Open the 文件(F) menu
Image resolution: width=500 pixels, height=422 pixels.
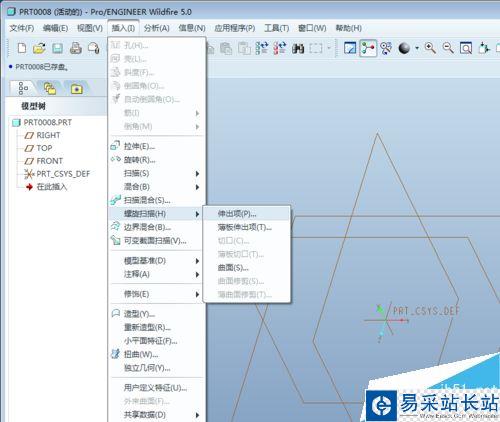point(22,28)
